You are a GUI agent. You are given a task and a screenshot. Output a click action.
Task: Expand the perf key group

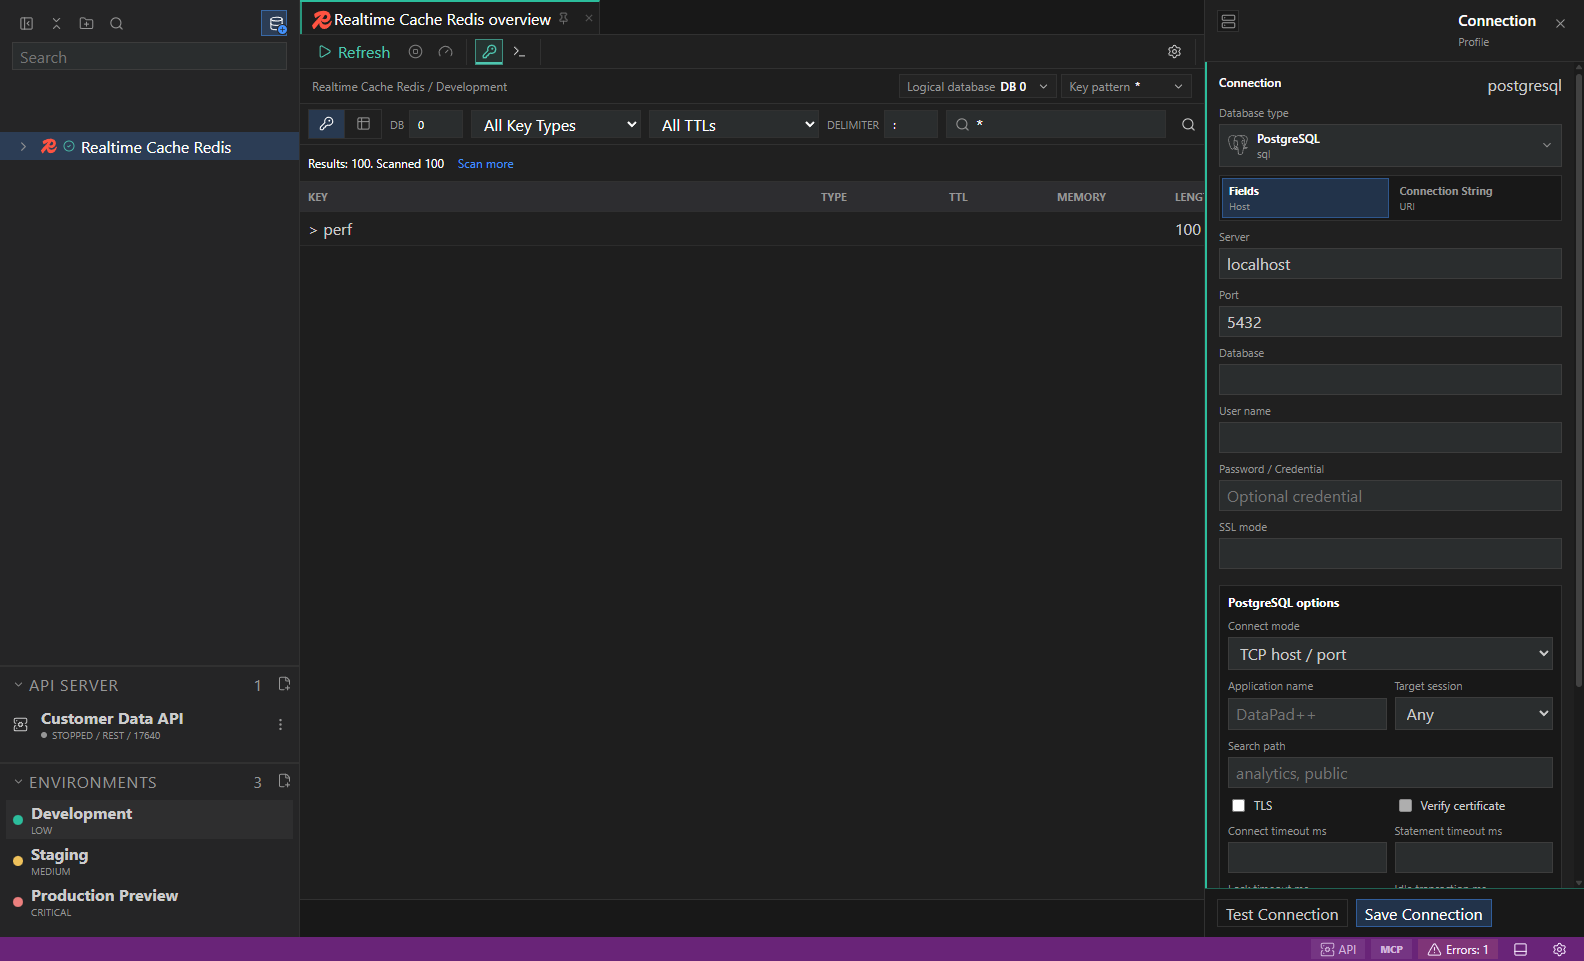313,230
